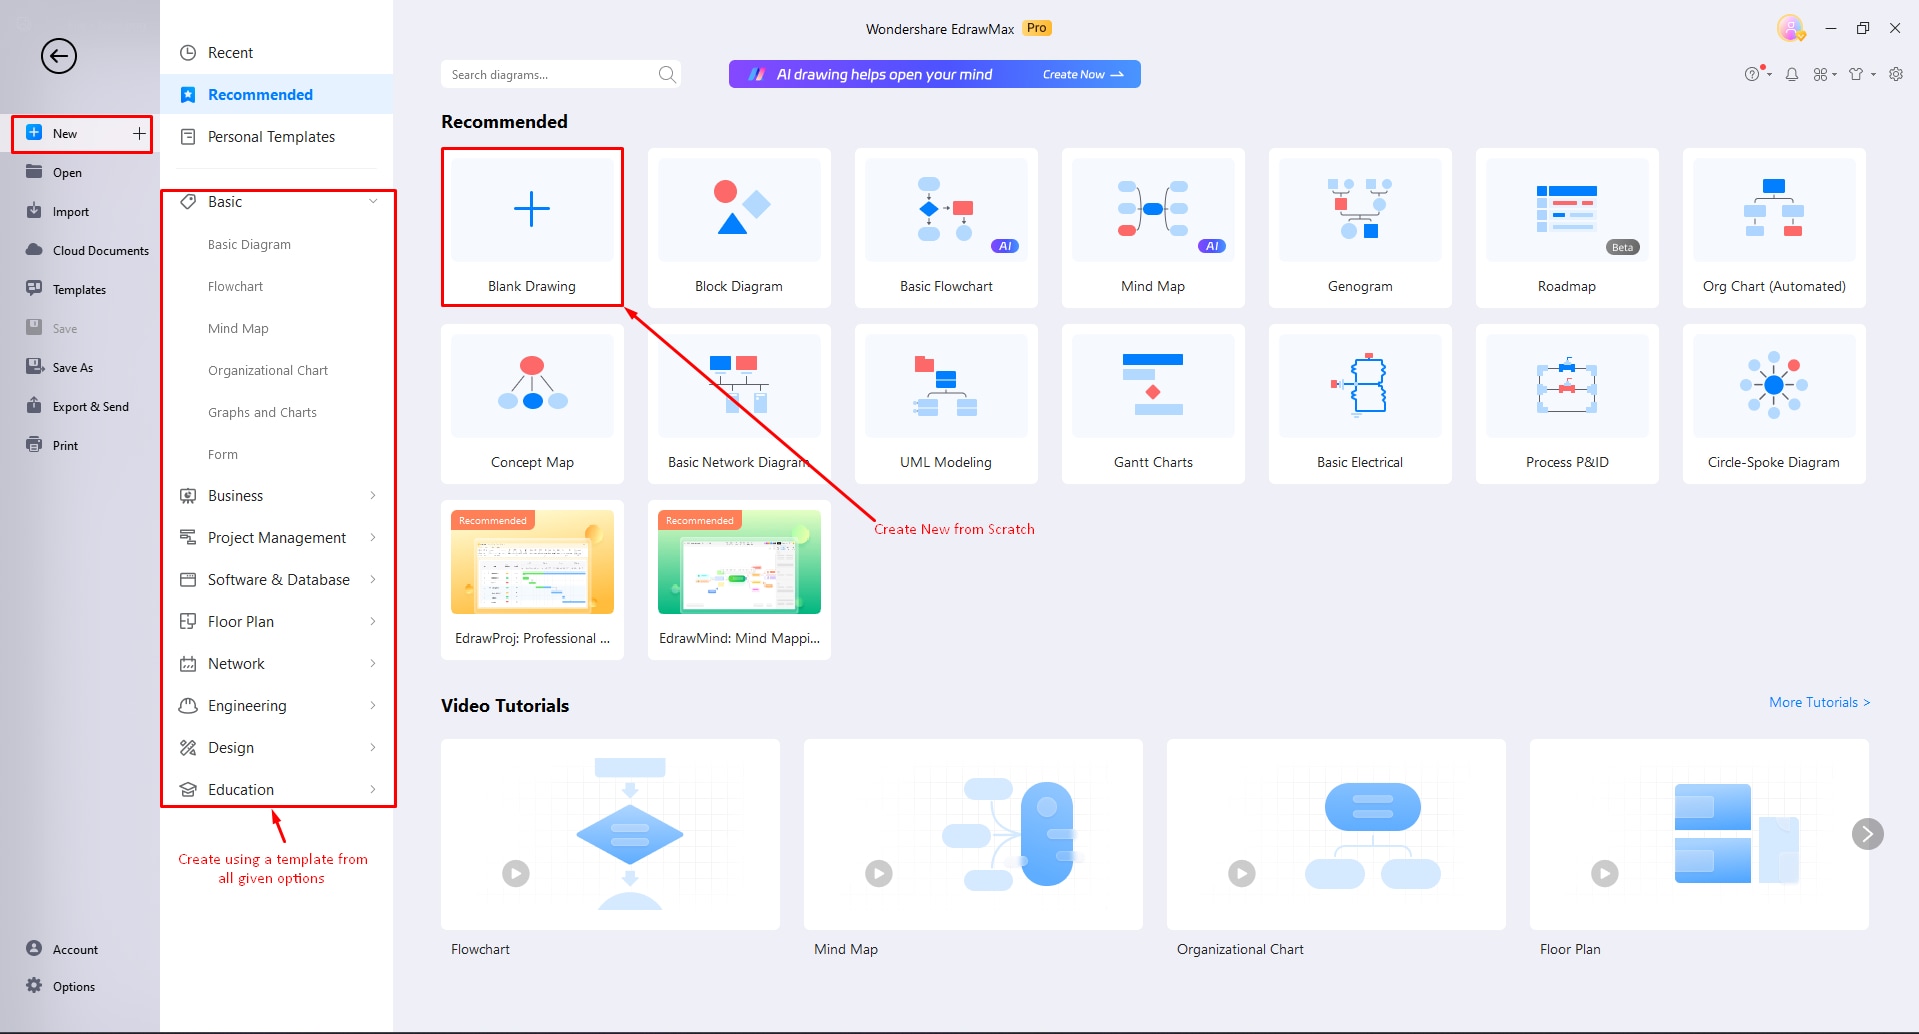
Task: Select New in the file menu
Action: pyautogui.click(x=81, y=133)
